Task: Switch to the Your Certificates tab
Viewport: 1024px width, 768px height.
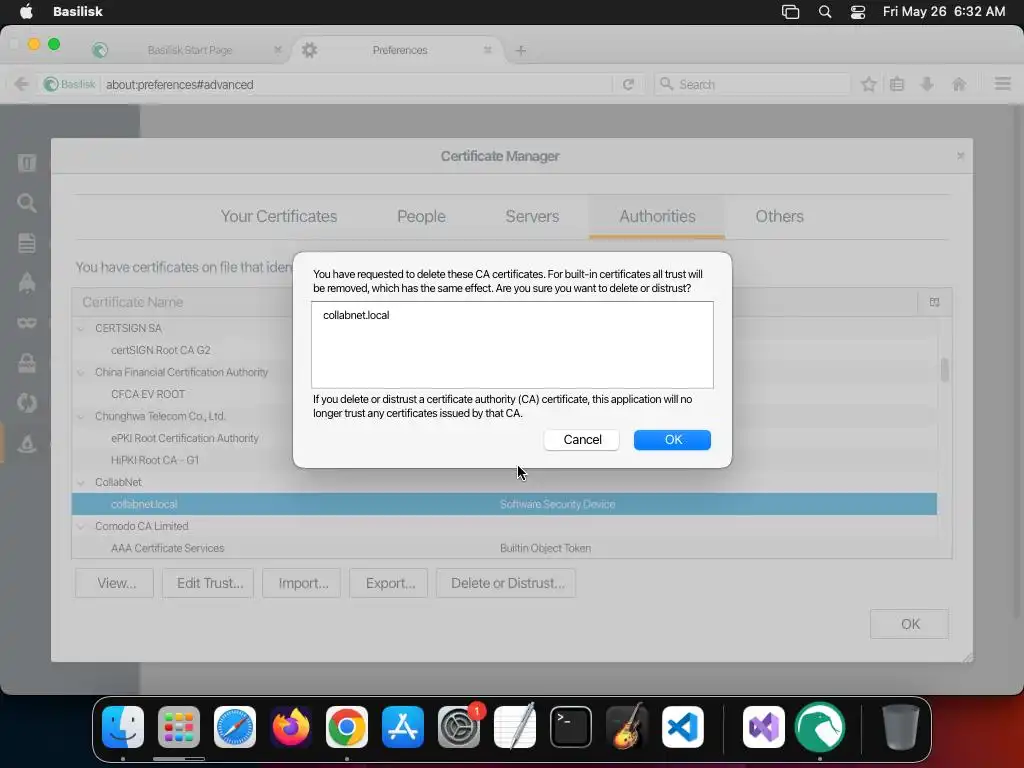Action: click(279, 216)
